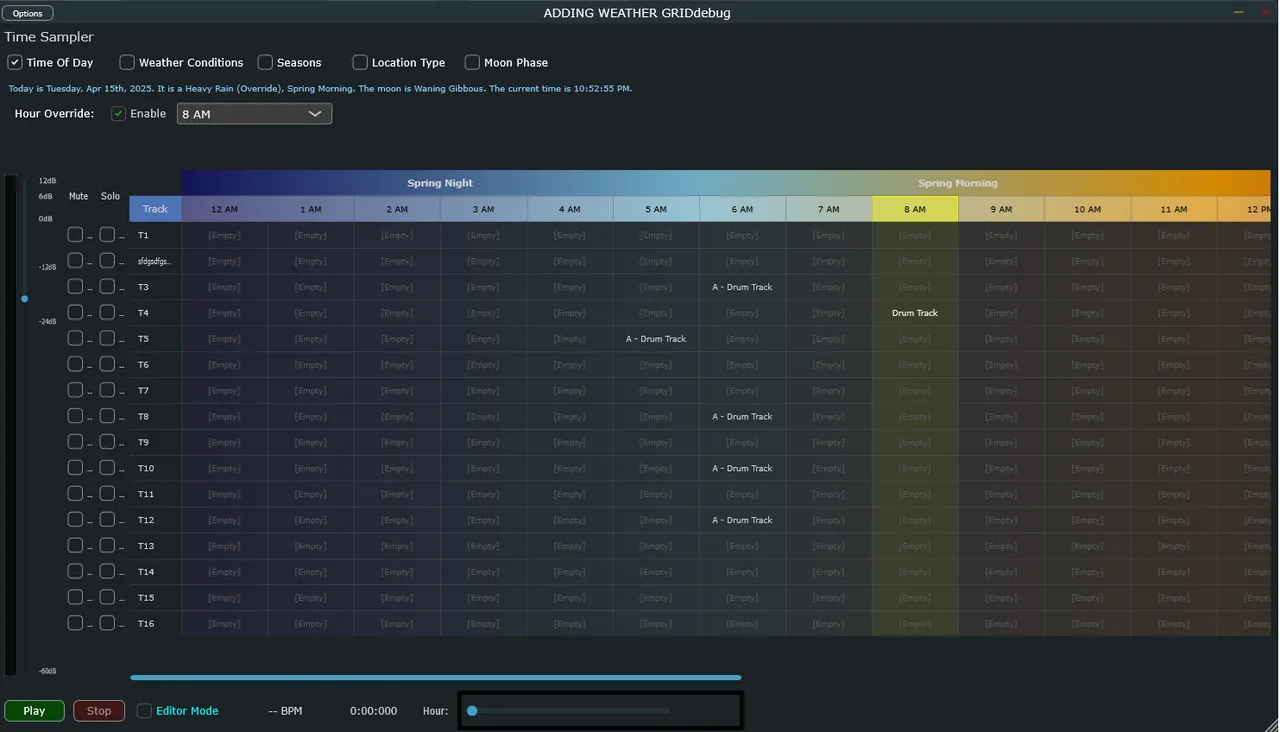Viewport: 1280px width, 732px height.
Task: Toggle the Editor Mode checkbox
Action: tap(144, 711)
